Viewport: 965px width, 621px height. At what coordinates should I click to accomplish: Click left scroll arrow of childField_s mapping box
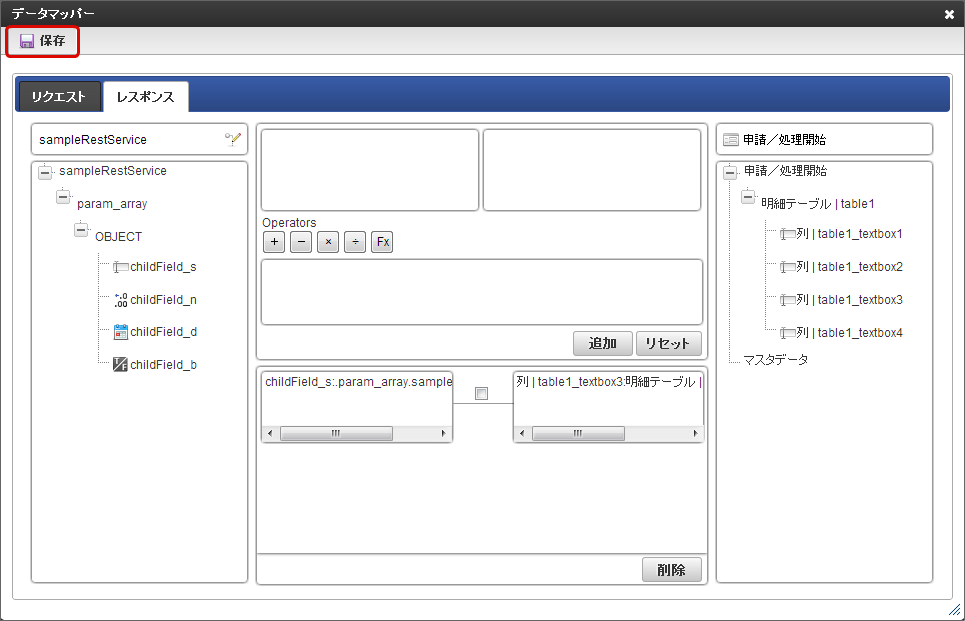270,433
